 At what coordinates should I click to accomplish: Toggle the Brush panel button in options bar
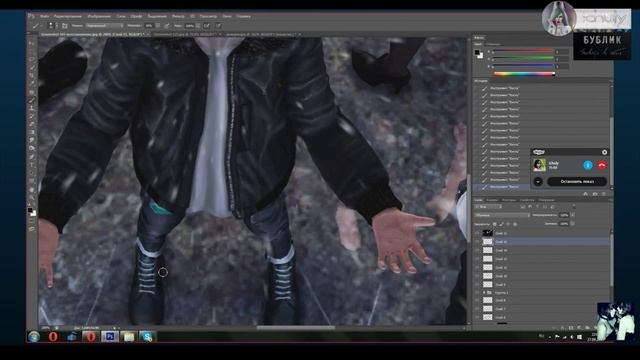pyautogui.click(x=64, y=26)
